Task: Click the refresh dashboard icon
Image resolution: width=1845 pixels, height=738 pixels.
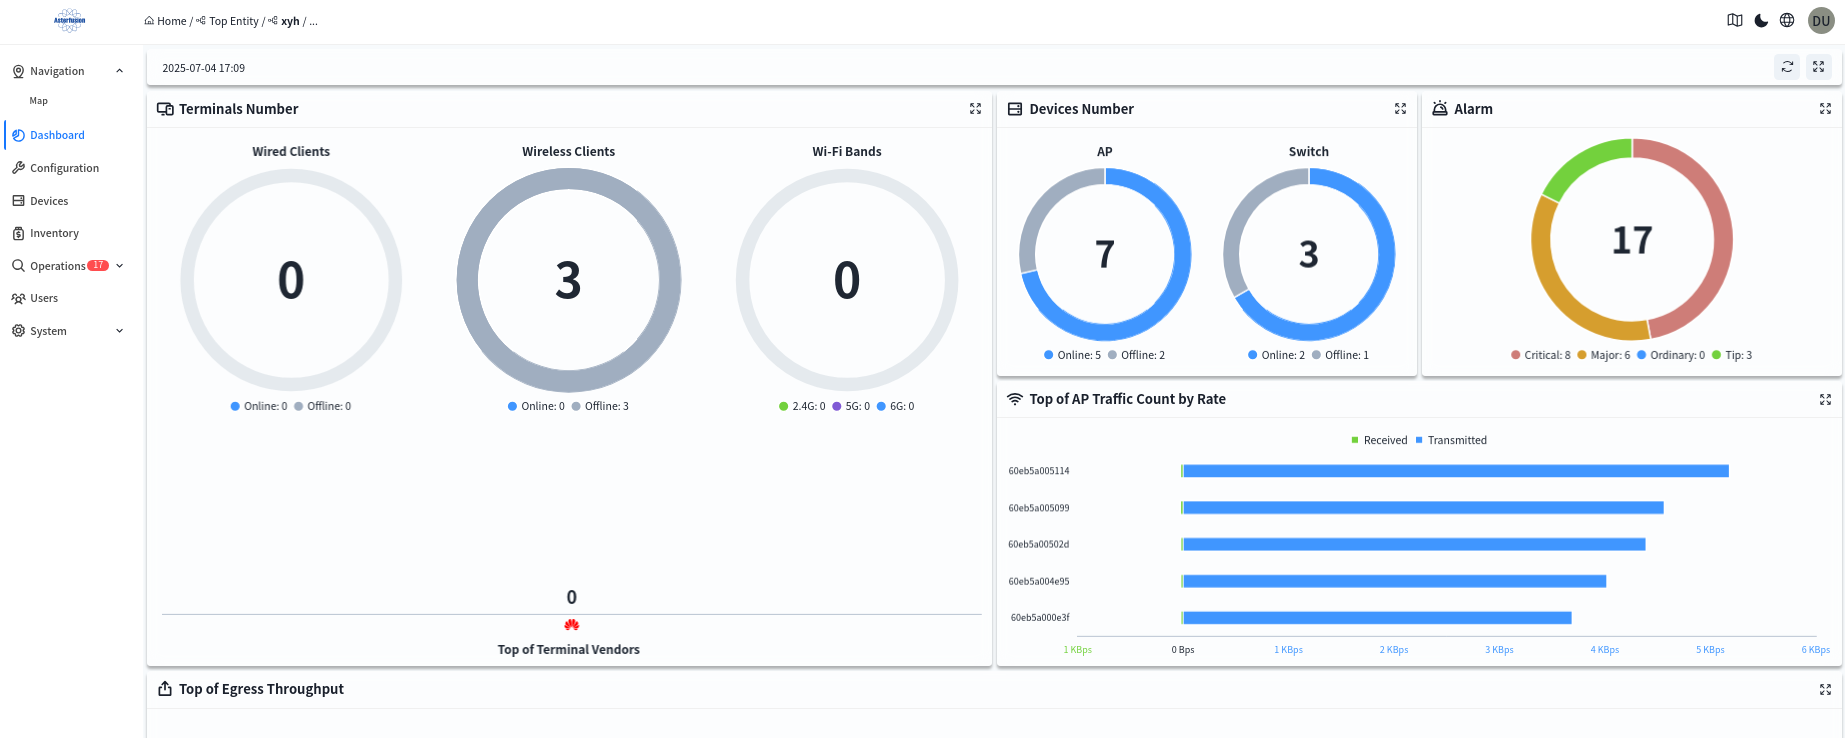Action: coord(1787,67)
